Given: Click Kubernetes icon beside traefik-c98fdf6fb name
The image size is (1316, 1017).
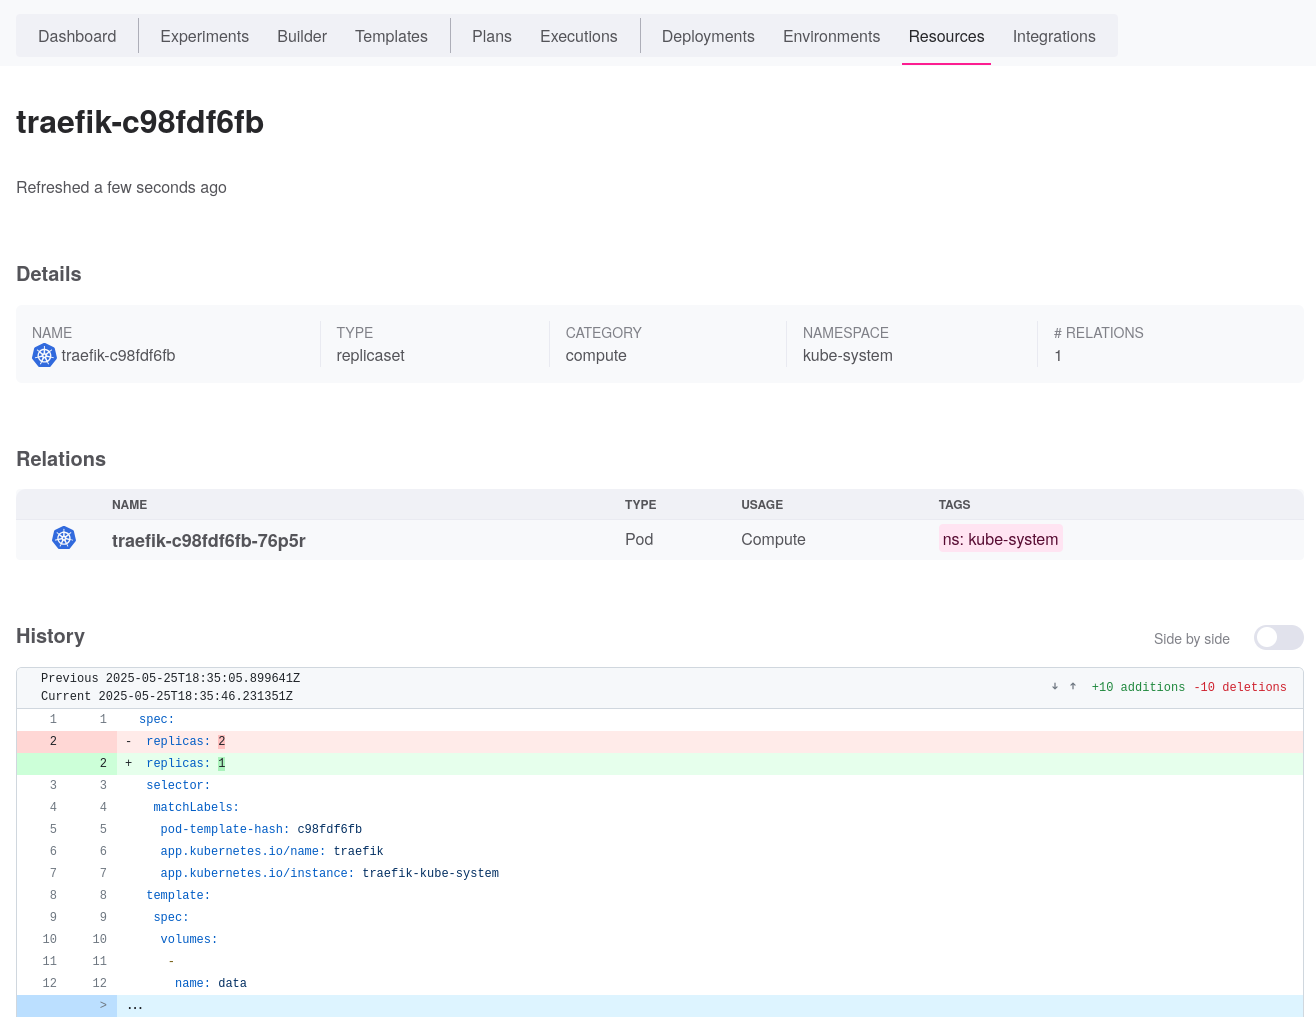Looking at the screenshot, I should point(44,355).
